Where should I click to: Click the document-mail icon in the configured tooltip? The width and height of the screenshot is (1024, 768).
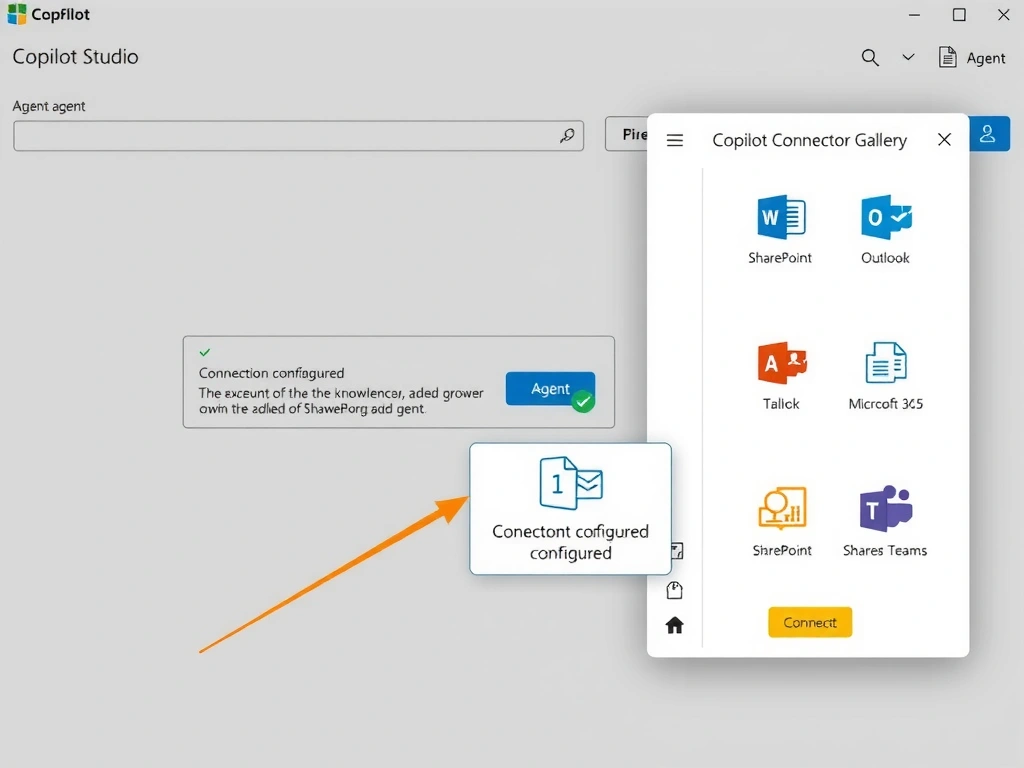[x=571, y=483]
